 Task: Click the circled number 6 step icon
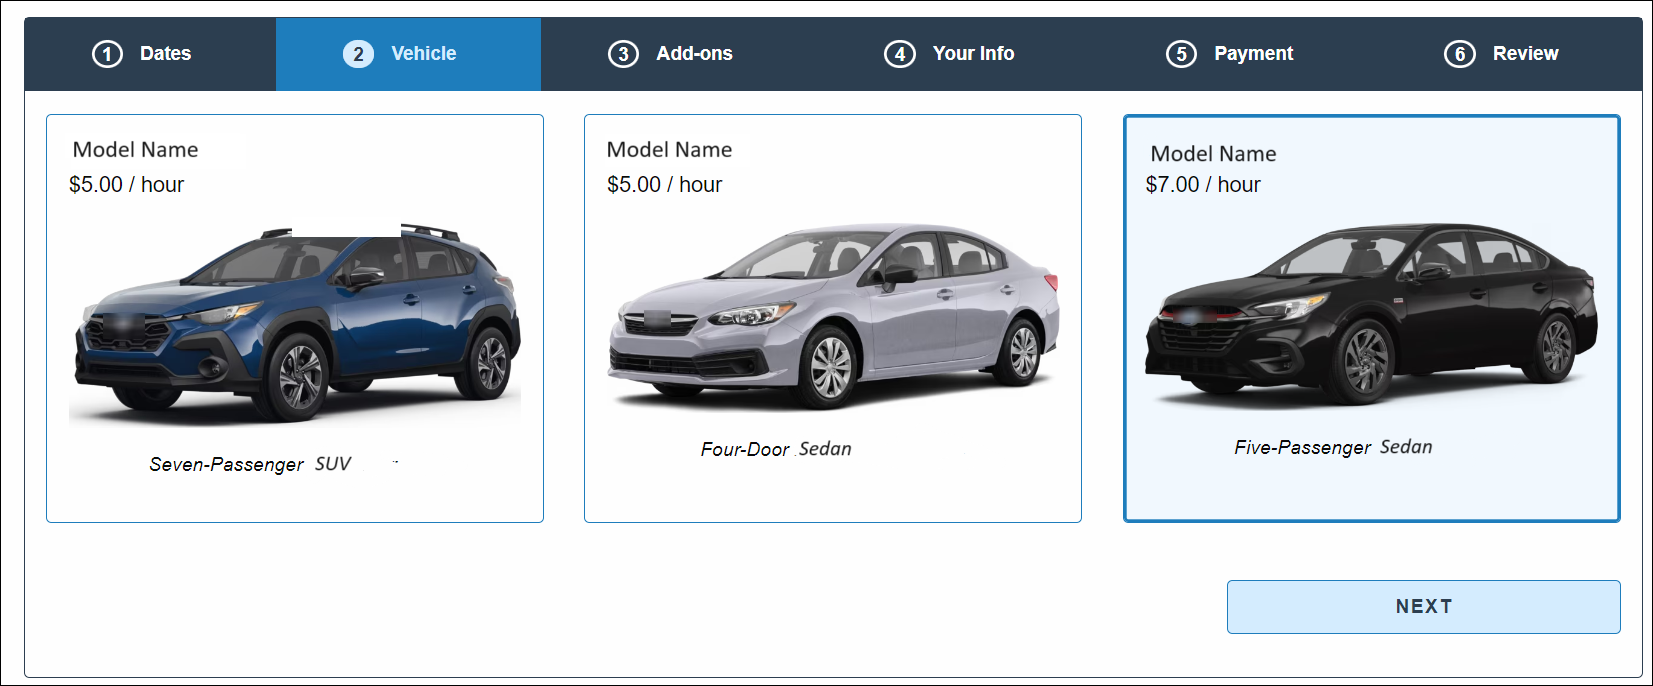tap(1459, 54)
